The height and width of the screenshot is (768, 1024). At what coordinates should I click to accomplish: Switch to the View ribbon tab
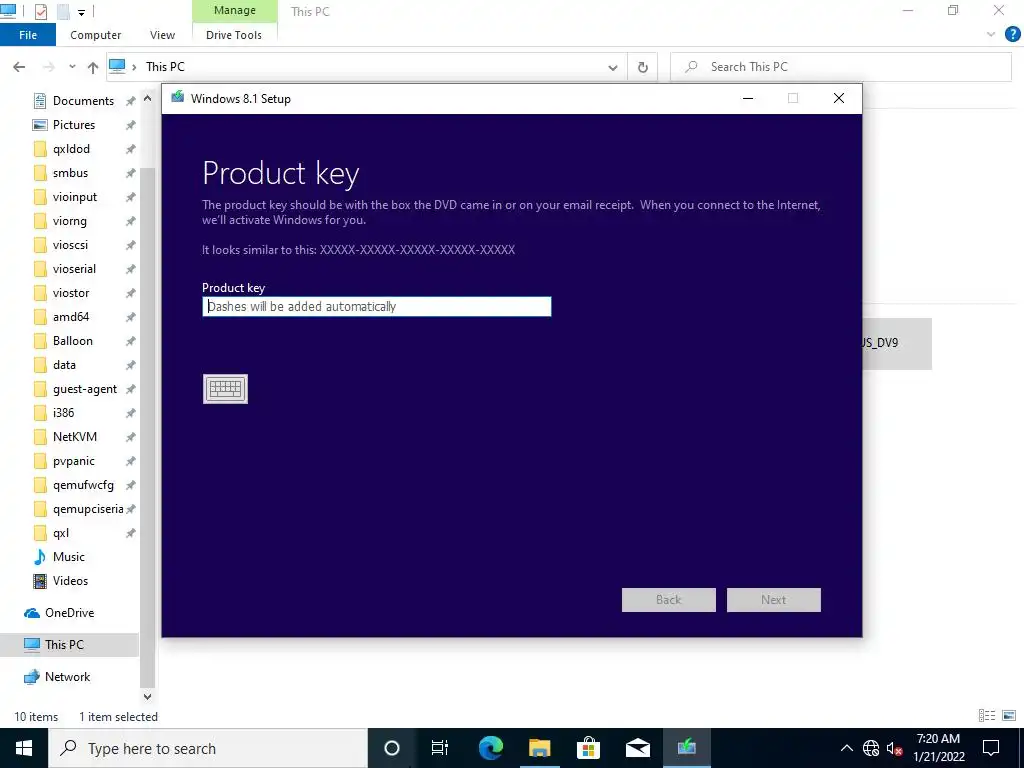coord(162,35)
